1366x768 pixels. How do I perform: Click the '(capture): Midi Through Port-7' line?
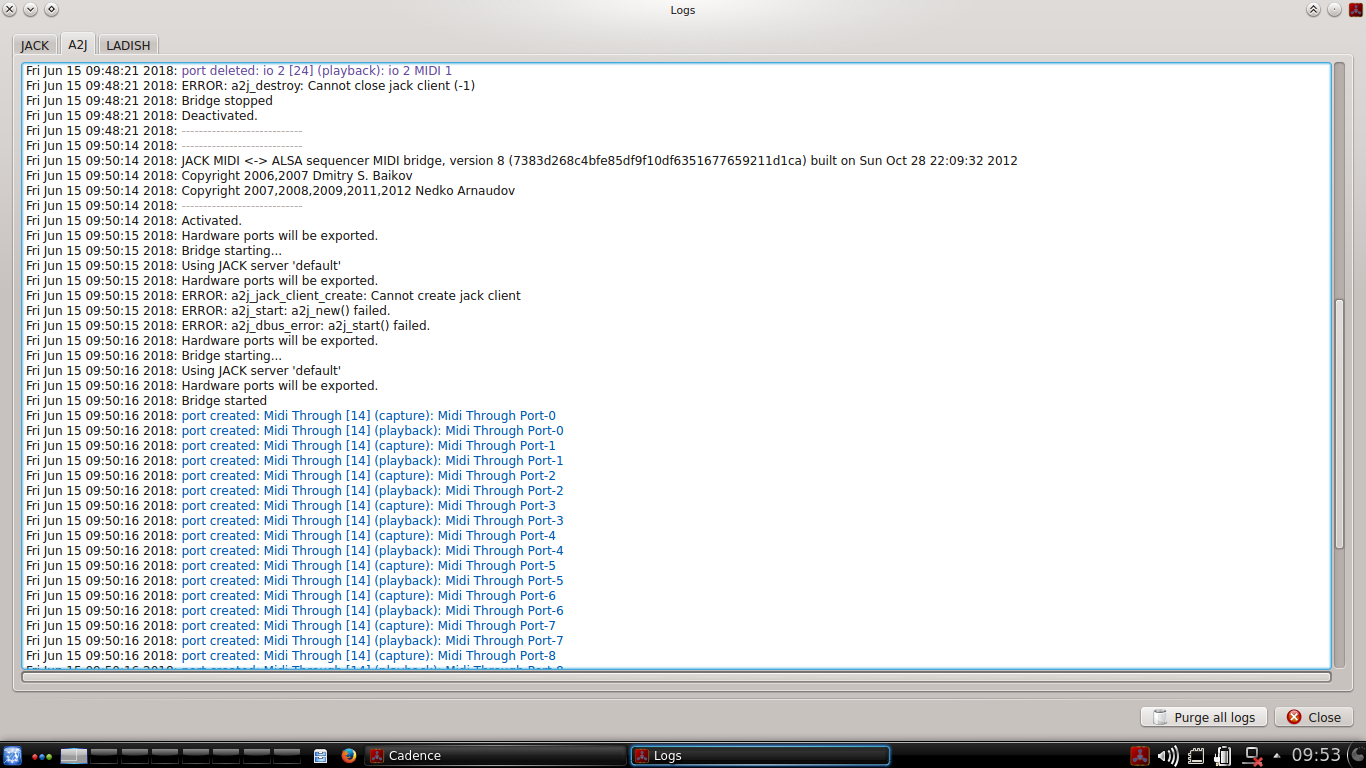(291, 626)
